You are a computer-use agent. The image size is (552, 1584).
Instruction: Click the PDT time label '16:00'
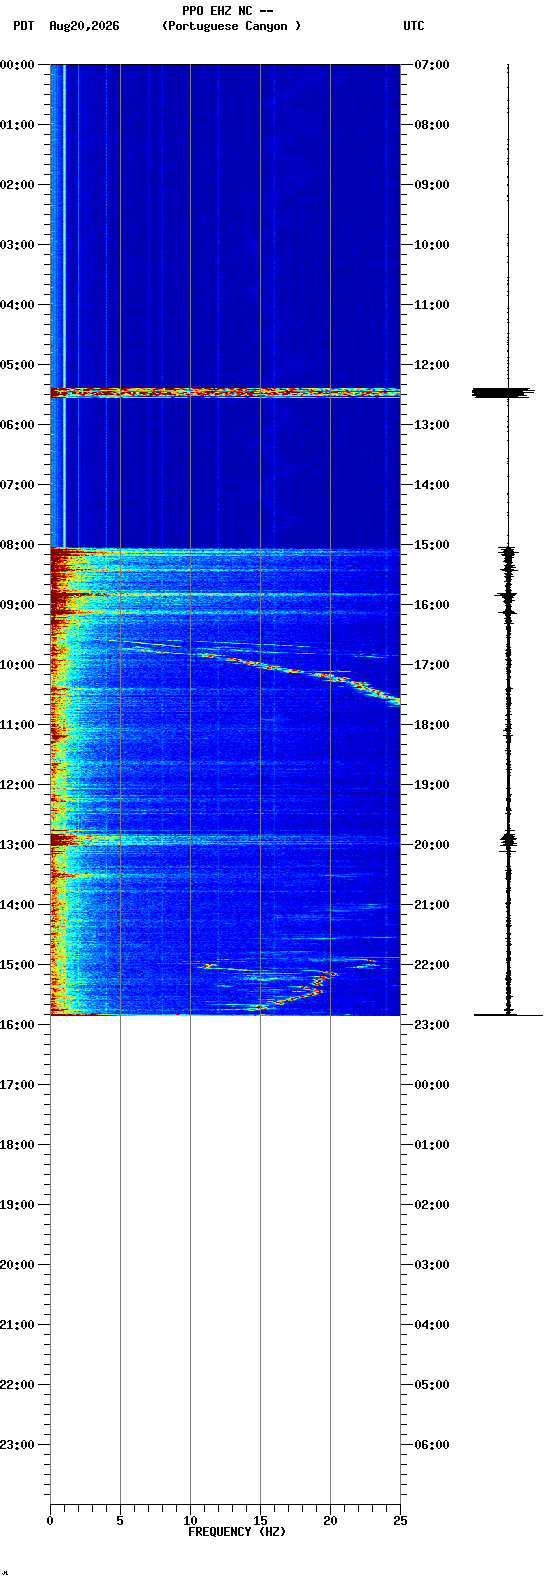coord(17,1025)
